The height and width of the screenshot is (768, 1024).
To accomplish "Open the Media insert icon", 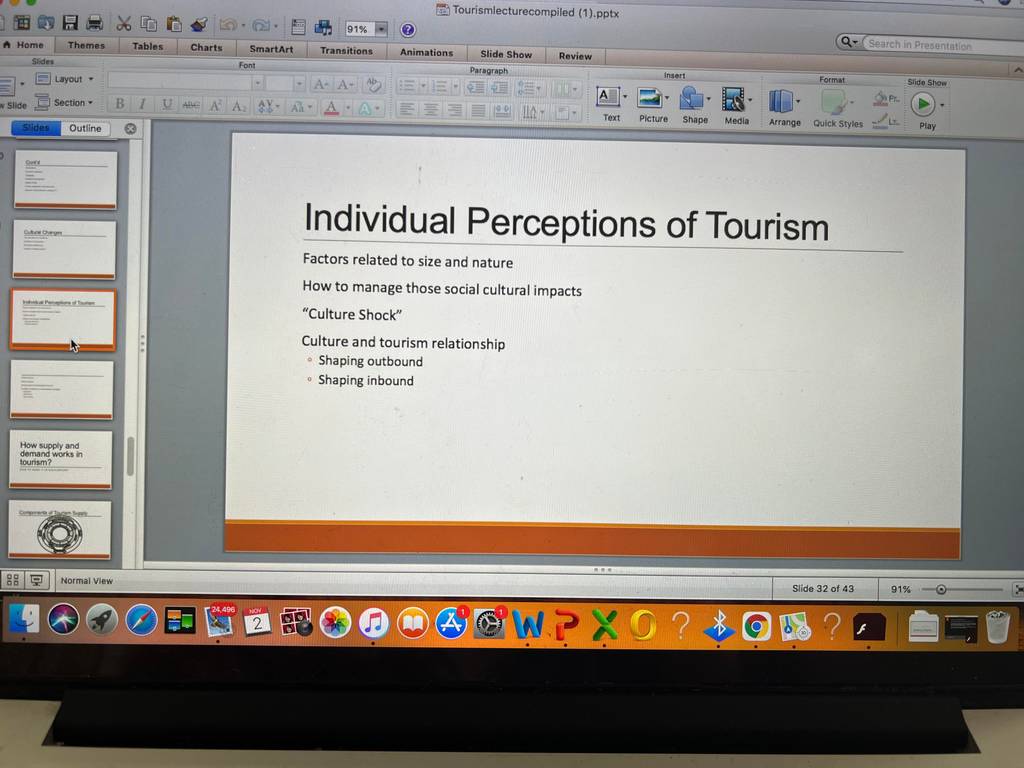I will 736,107.
